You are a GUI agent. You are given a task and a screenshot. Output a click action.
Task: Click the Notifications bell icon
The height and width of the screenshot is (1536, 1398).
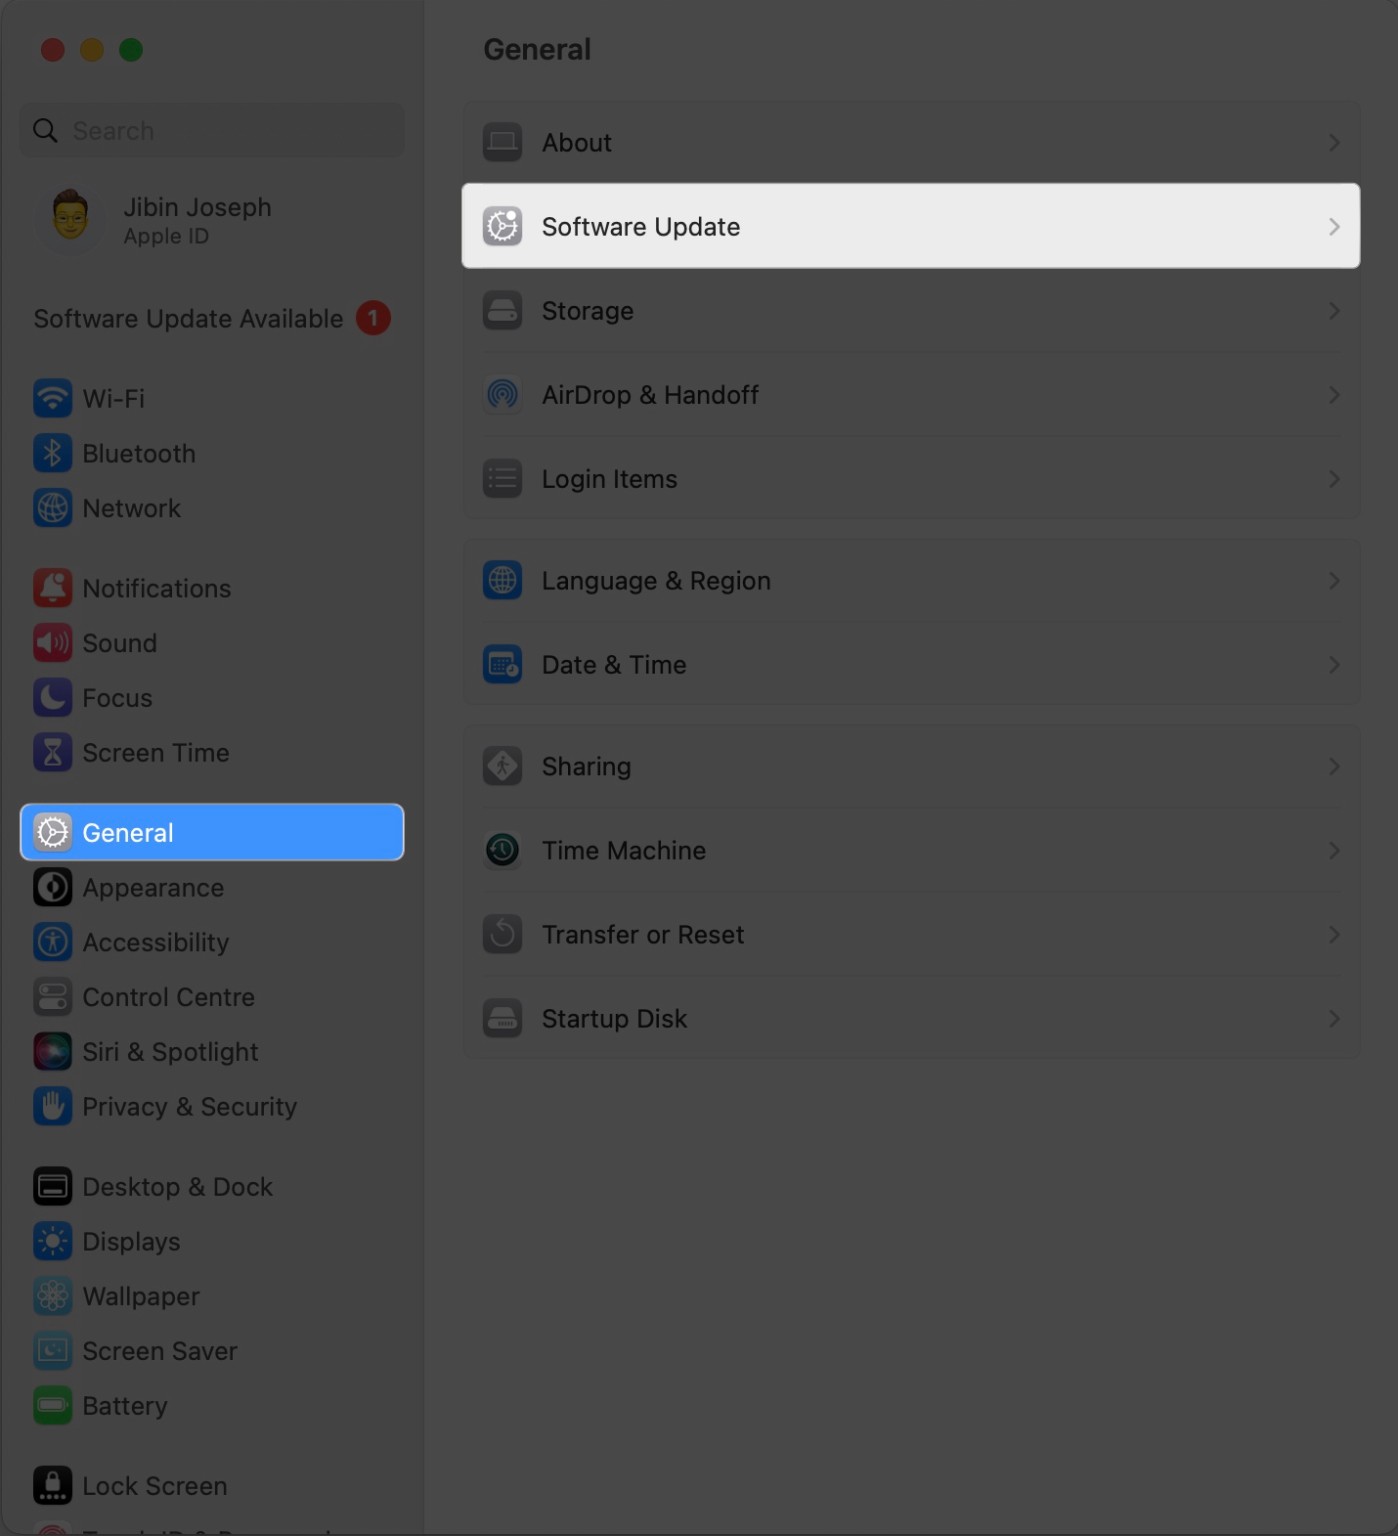click(52, 588)
